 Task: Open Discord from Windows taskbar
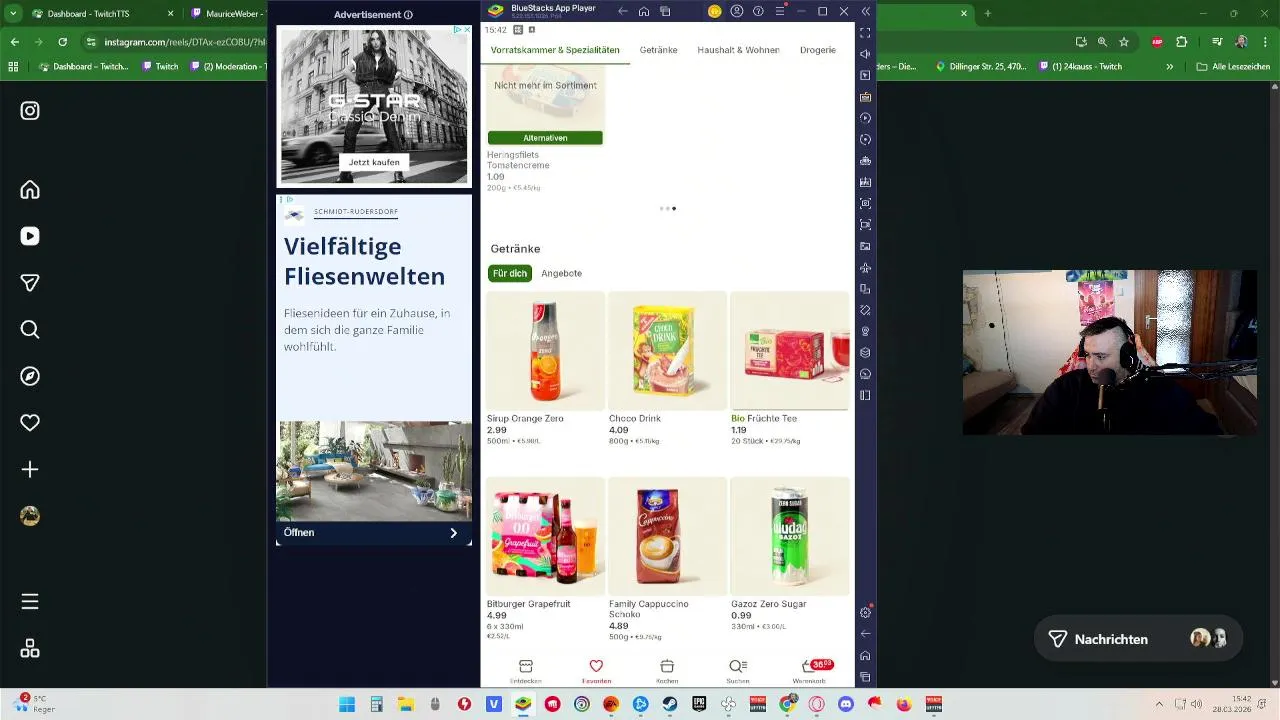846,704
